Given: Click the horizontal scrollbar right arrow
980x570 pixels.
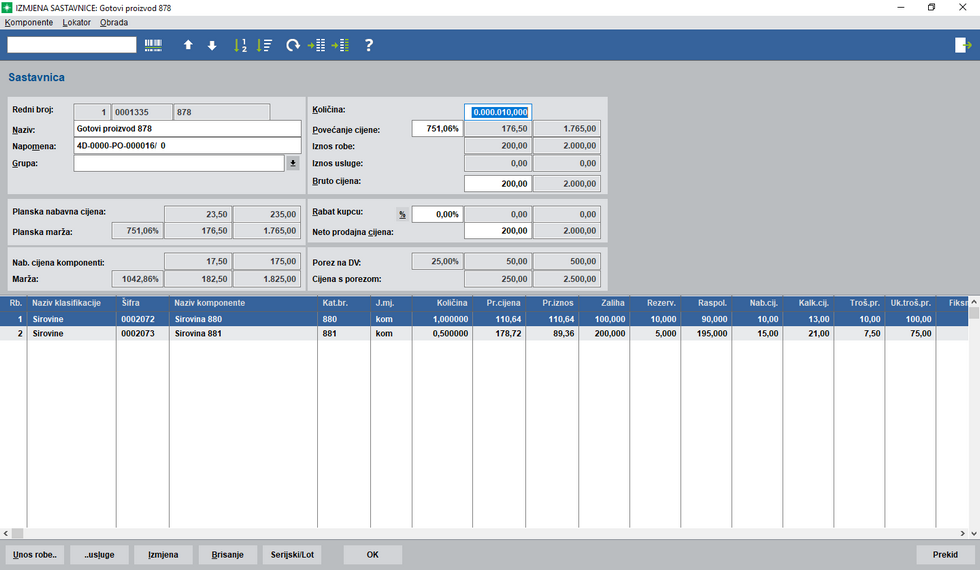Looking at the screenshot, I should point(962,534).
